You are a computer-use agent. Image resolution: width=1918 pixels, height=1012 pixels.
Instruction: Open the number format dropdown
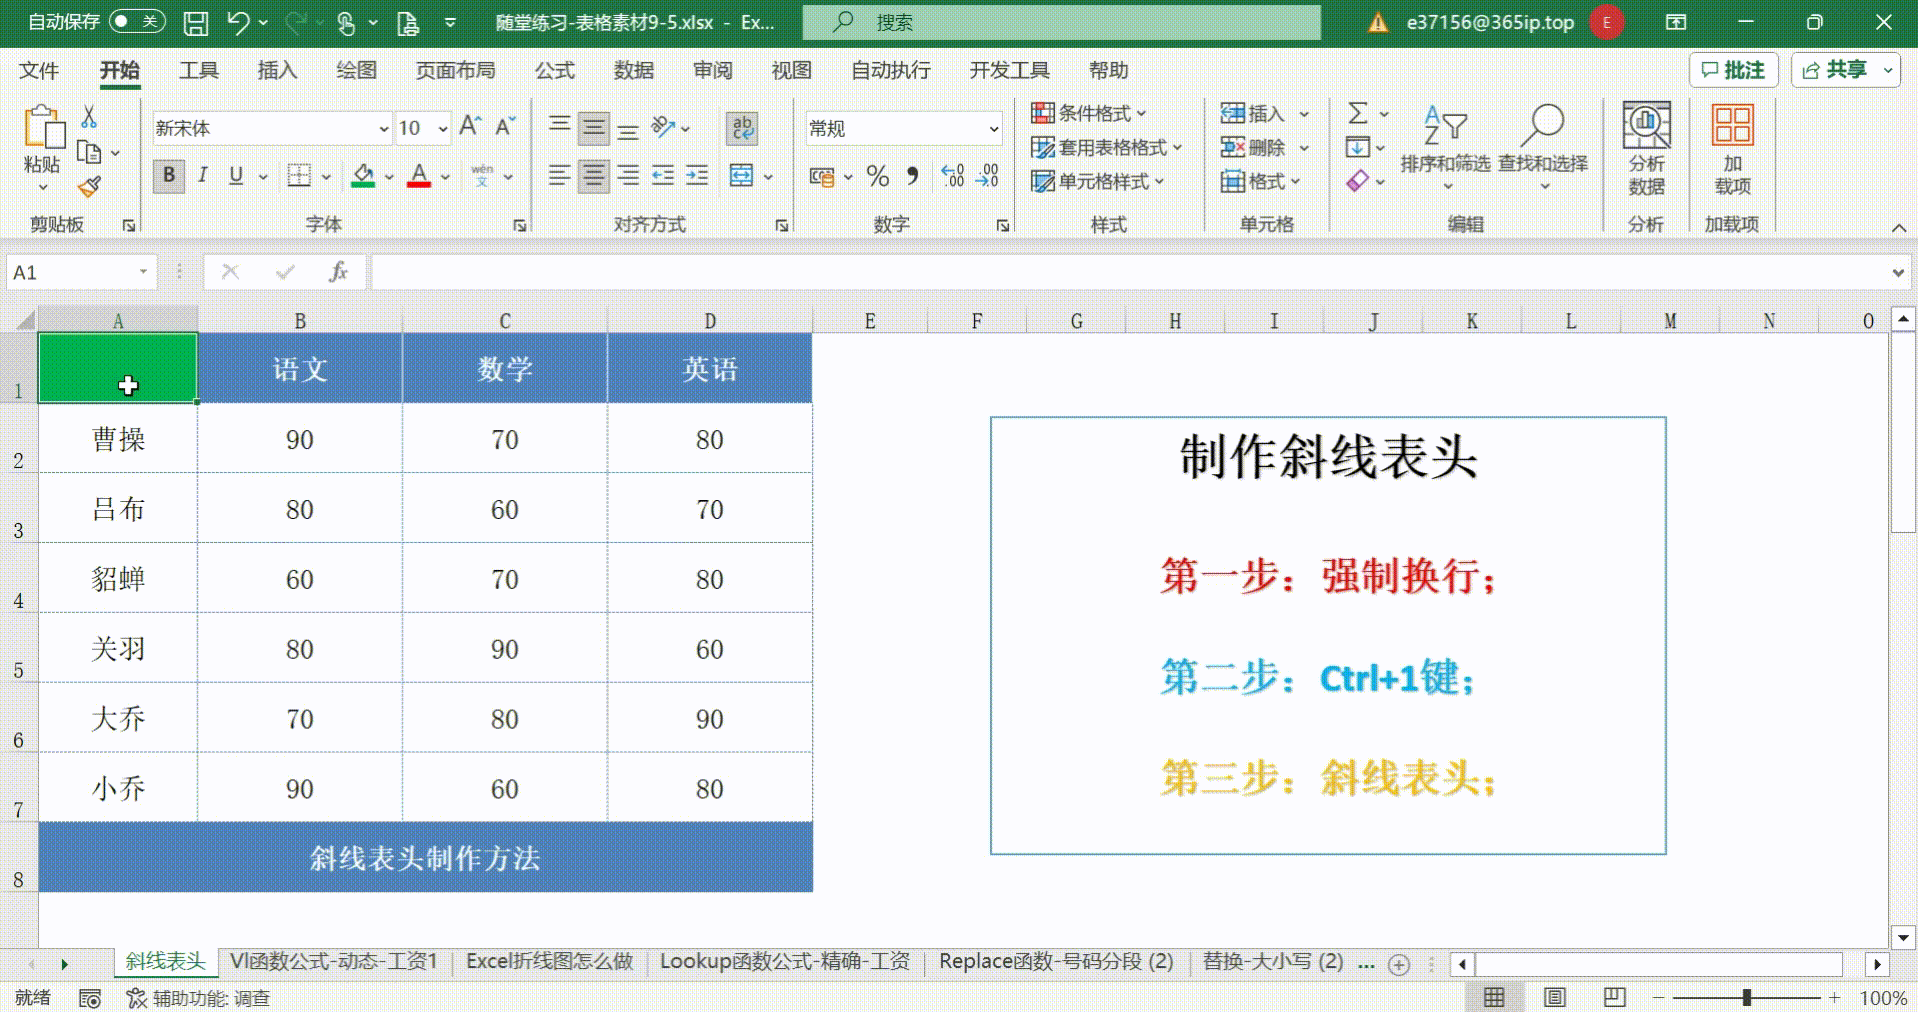(993, 129)
